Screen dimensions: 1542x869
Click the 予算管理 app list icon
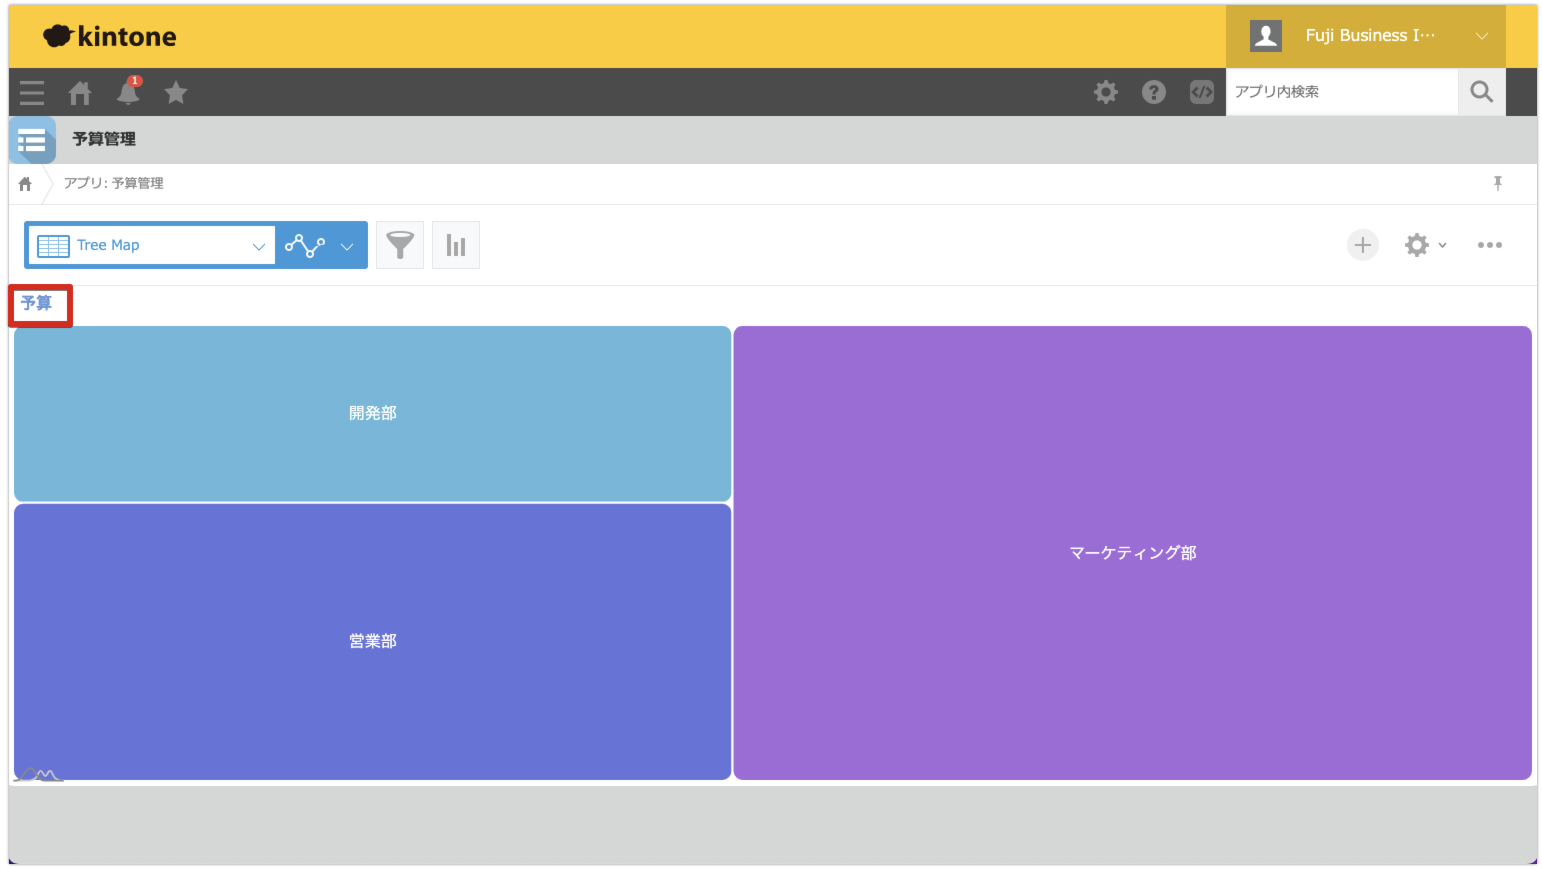click(32, 140)
